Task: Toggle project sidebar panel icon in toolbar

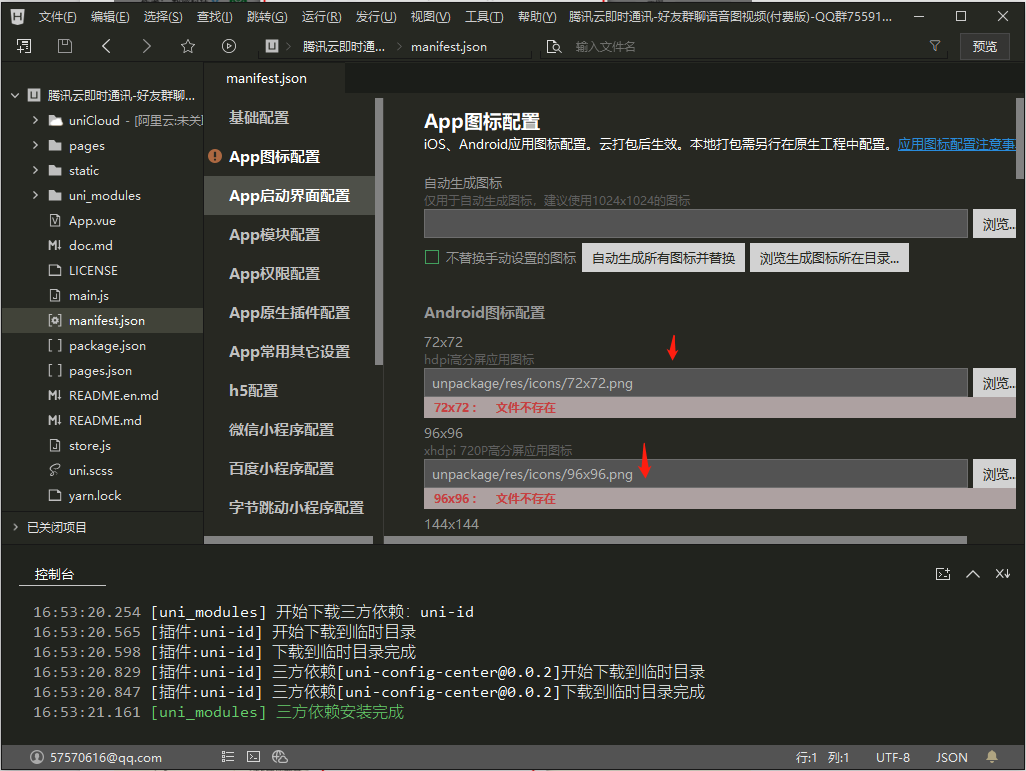Action: 24,46
